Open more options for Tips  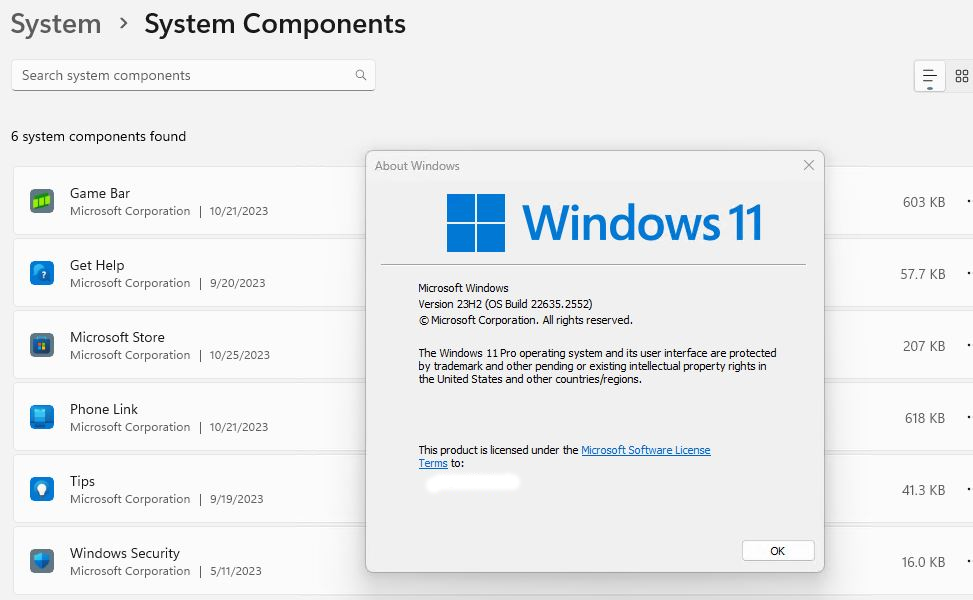pyautogui.click(x=968, y=490)
